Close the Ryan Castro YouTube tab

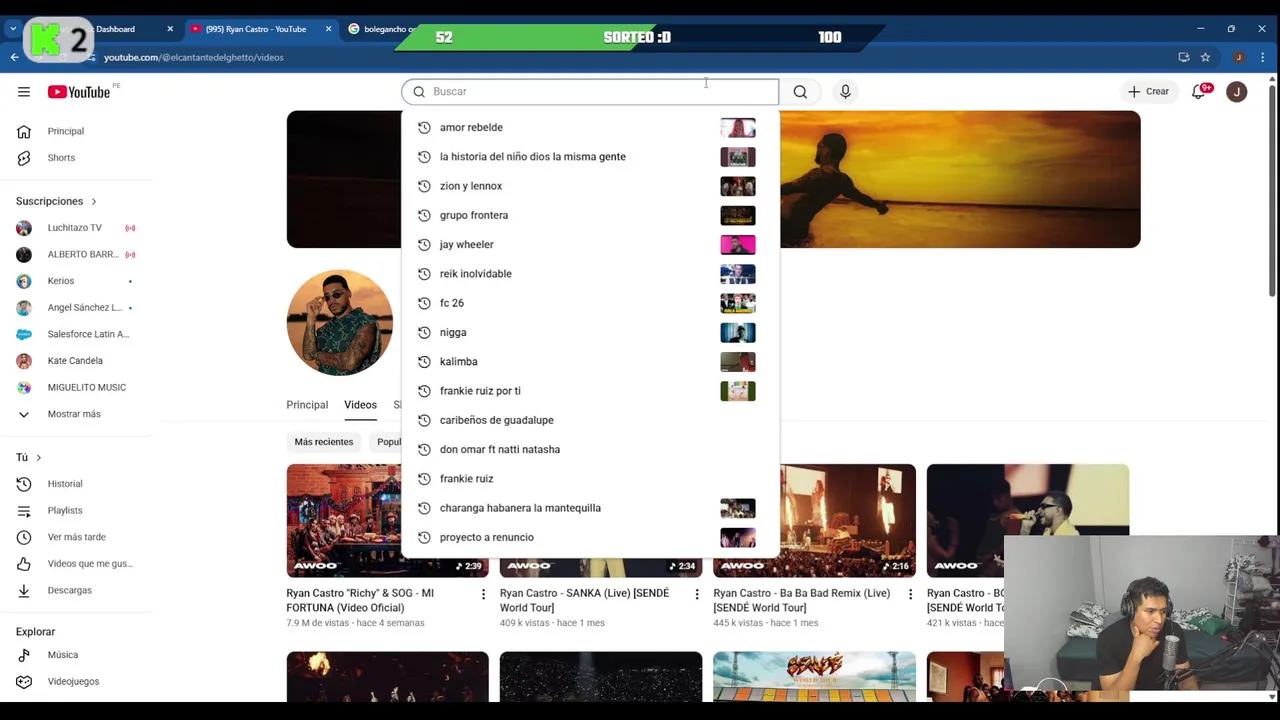pos(328,29)
